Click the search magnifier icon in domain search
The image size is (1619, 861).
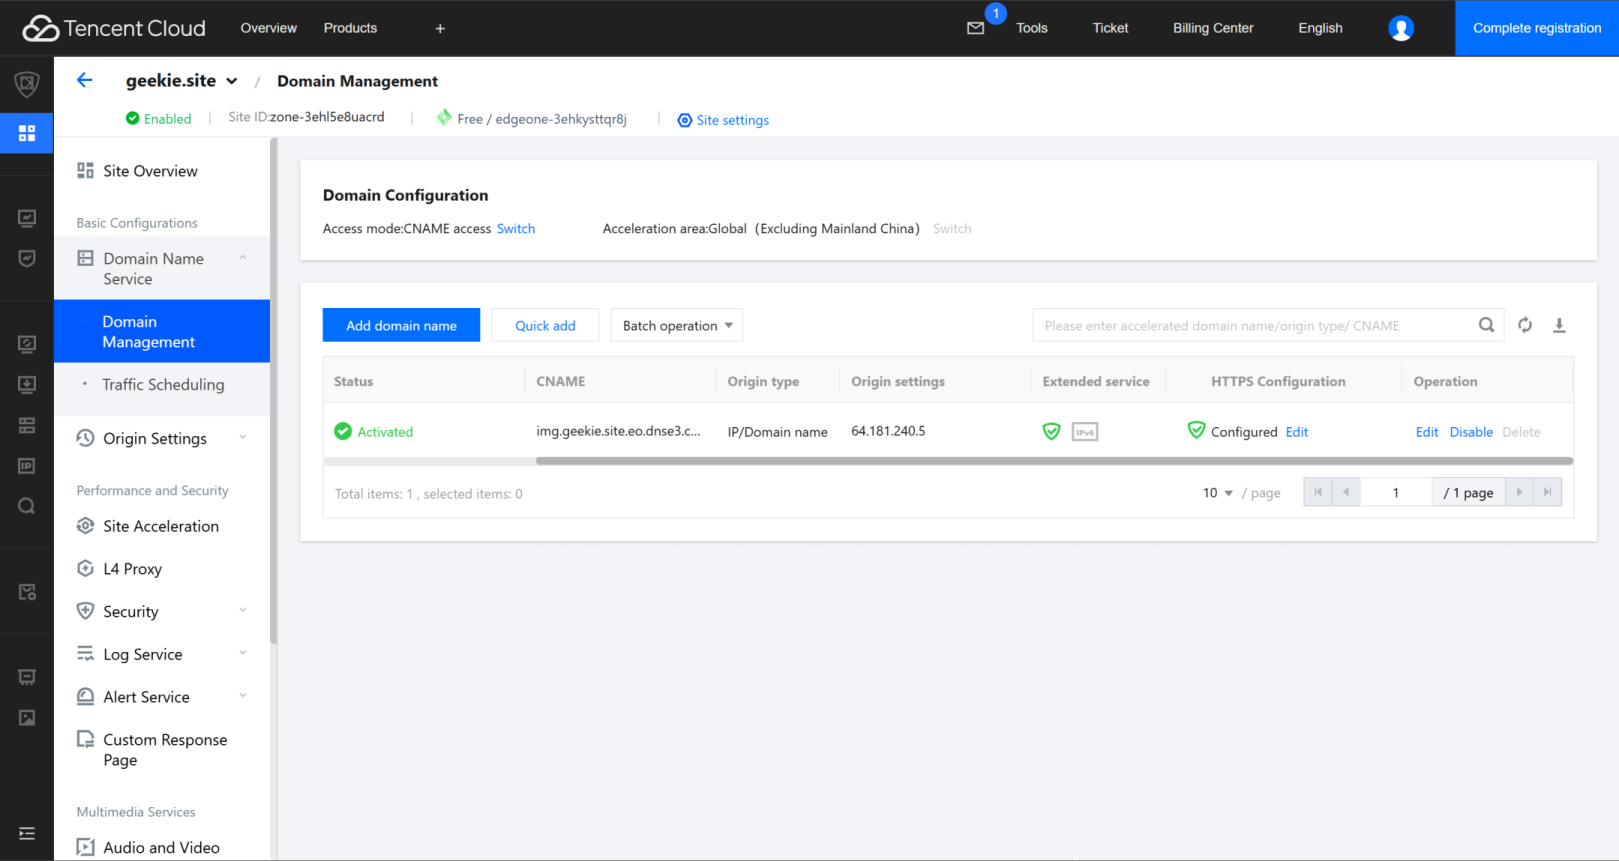click(x=1486, y=325)
